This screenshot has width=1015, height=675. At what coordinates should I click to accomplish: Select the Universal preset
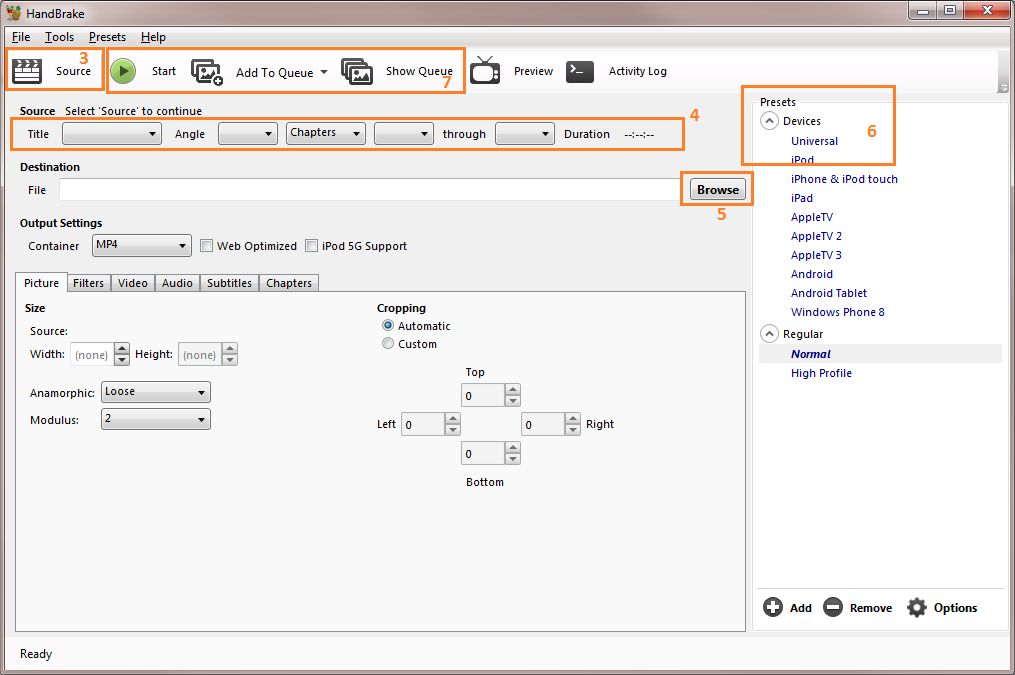click(814, 141)
